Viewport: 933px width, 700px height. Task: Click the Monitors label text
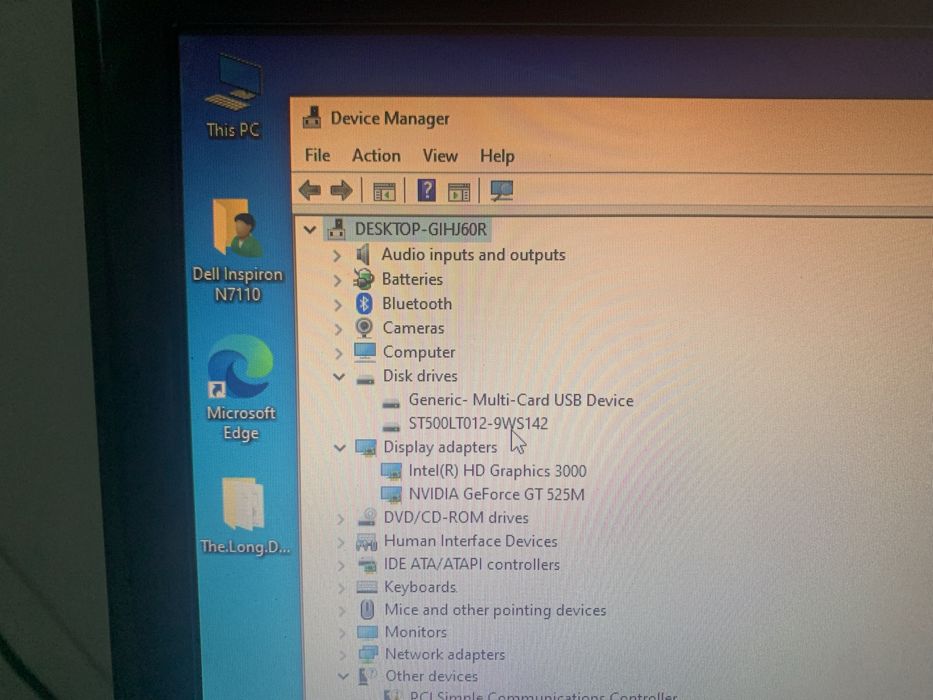pos(415,632)
